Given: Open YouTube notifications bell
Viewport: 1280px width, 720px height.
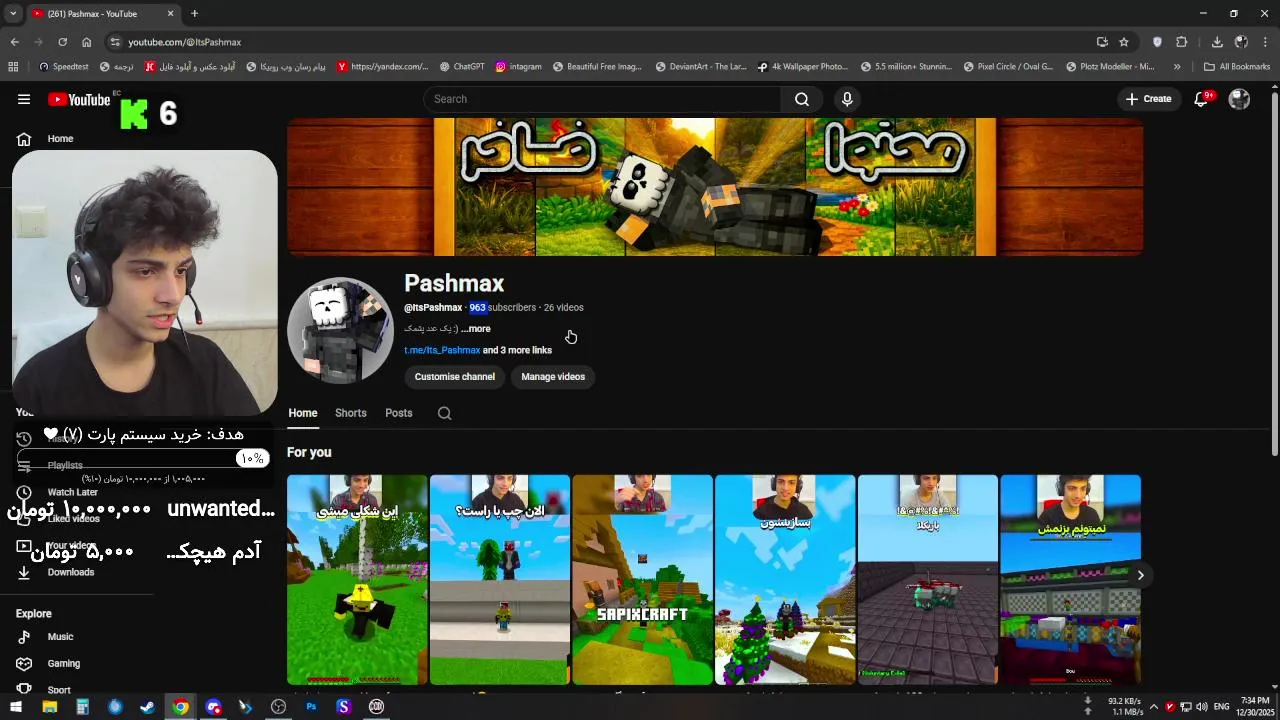Looking at the screenshot, I should (1202, 99).
